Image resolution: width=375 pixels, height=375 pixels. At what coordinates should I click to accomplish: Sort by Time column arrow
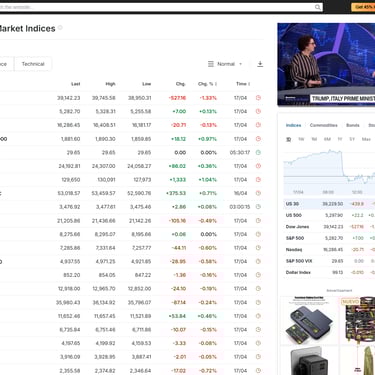(249, 84)
